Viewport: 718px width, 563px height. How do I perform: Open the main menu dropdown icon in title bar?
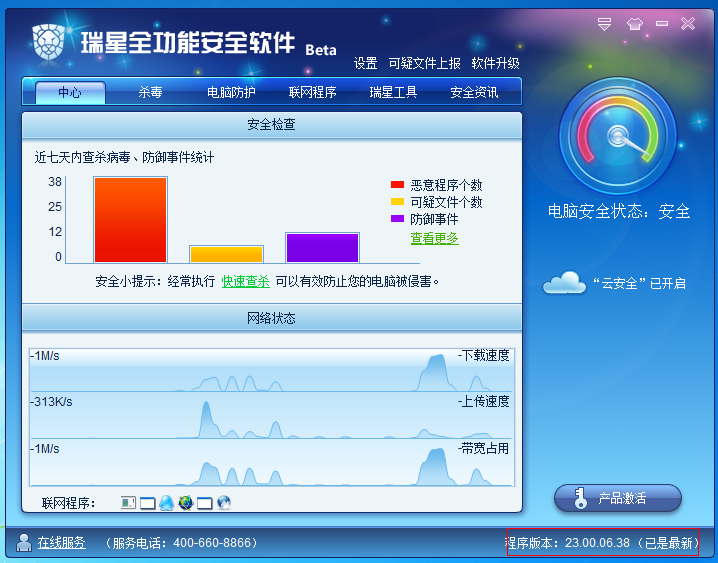(604, 24)
